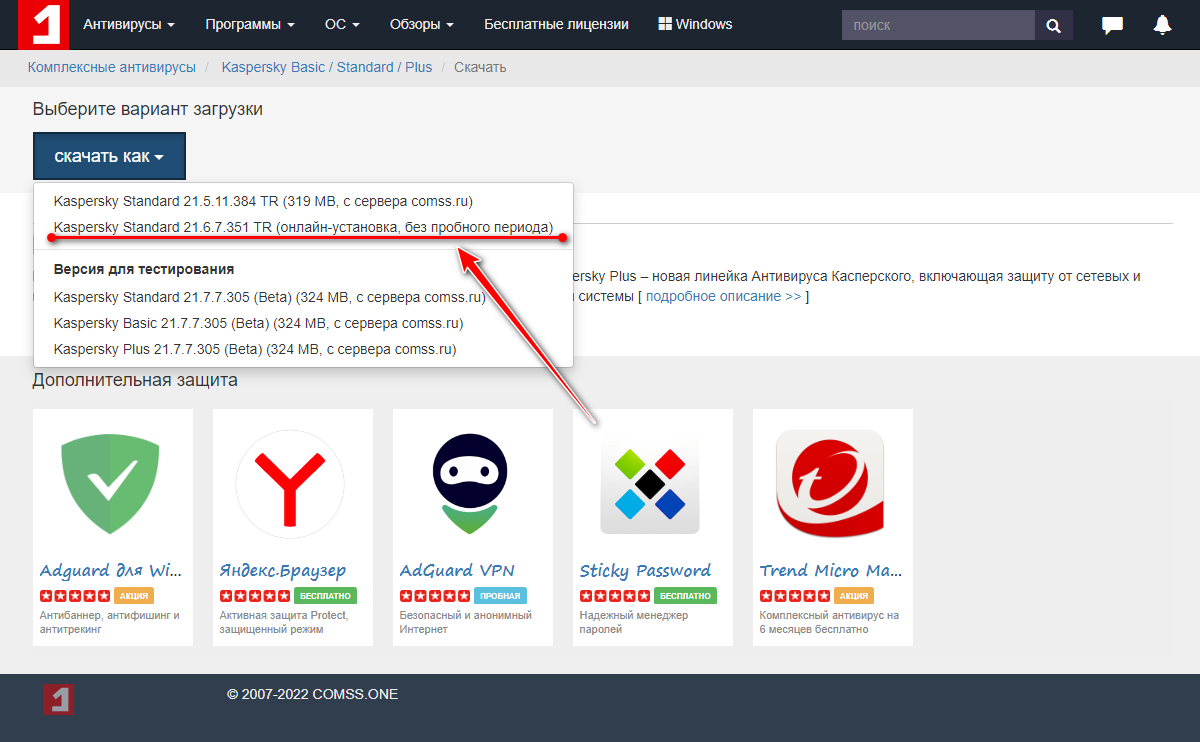
Task: Click 'Безопасный и анонимный Интернет' description
Action: (465, 622)
